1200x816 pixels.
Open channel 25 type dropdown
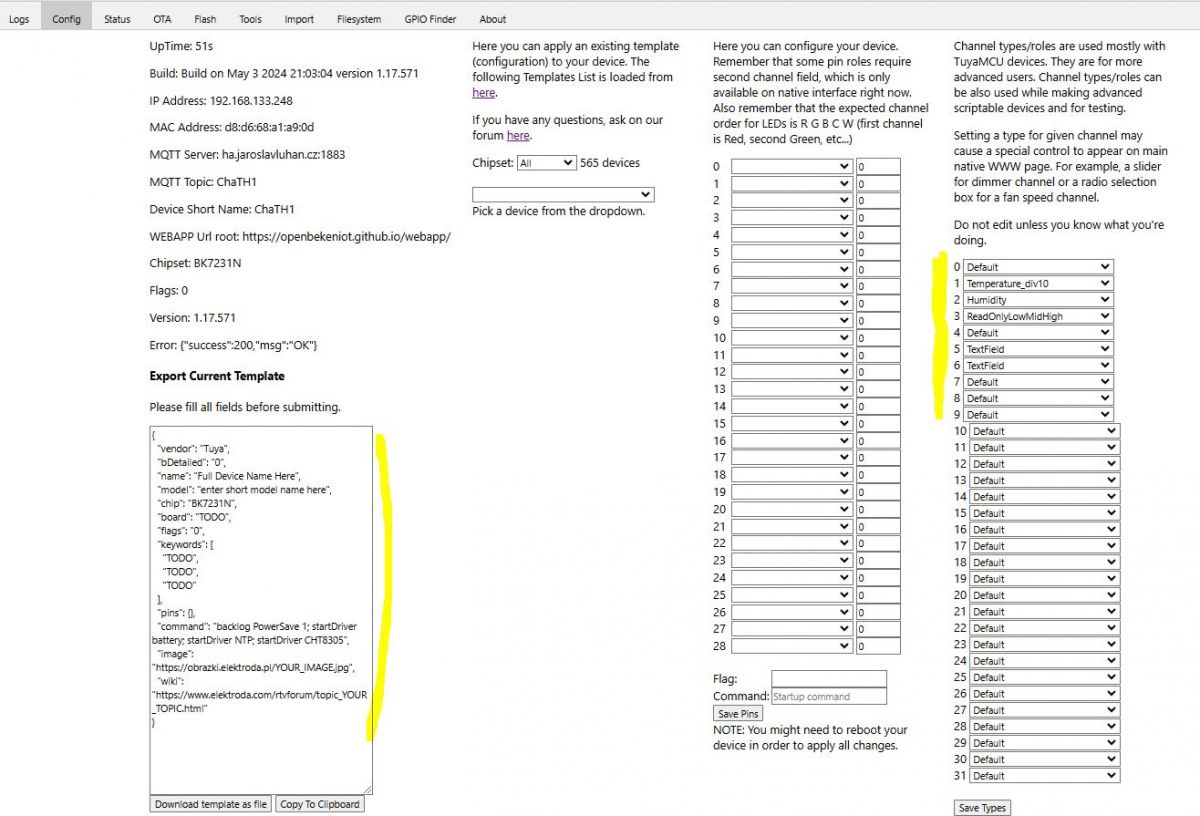click(x=1045, y=677)
